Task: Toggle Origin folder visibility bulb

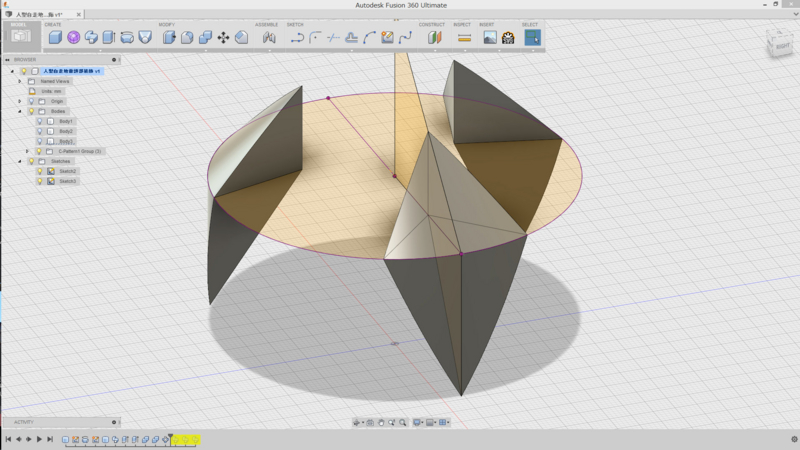Action: 32,102
